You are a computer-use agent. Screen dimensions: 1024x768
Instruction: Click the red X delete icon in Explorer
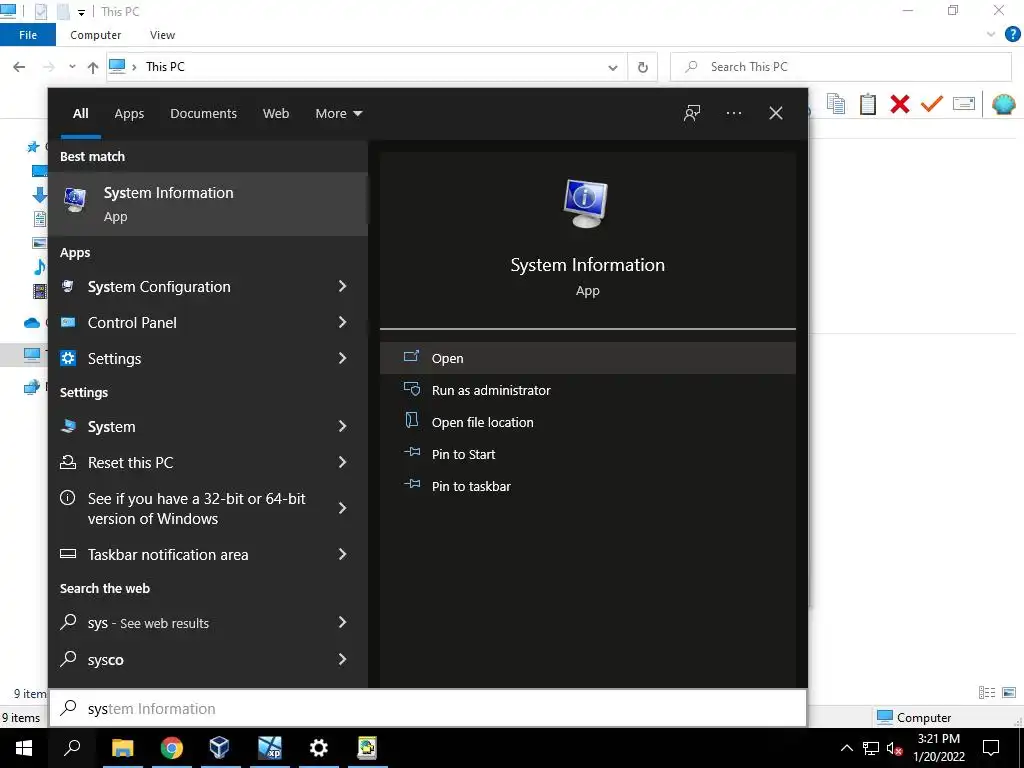click(900, 104)
